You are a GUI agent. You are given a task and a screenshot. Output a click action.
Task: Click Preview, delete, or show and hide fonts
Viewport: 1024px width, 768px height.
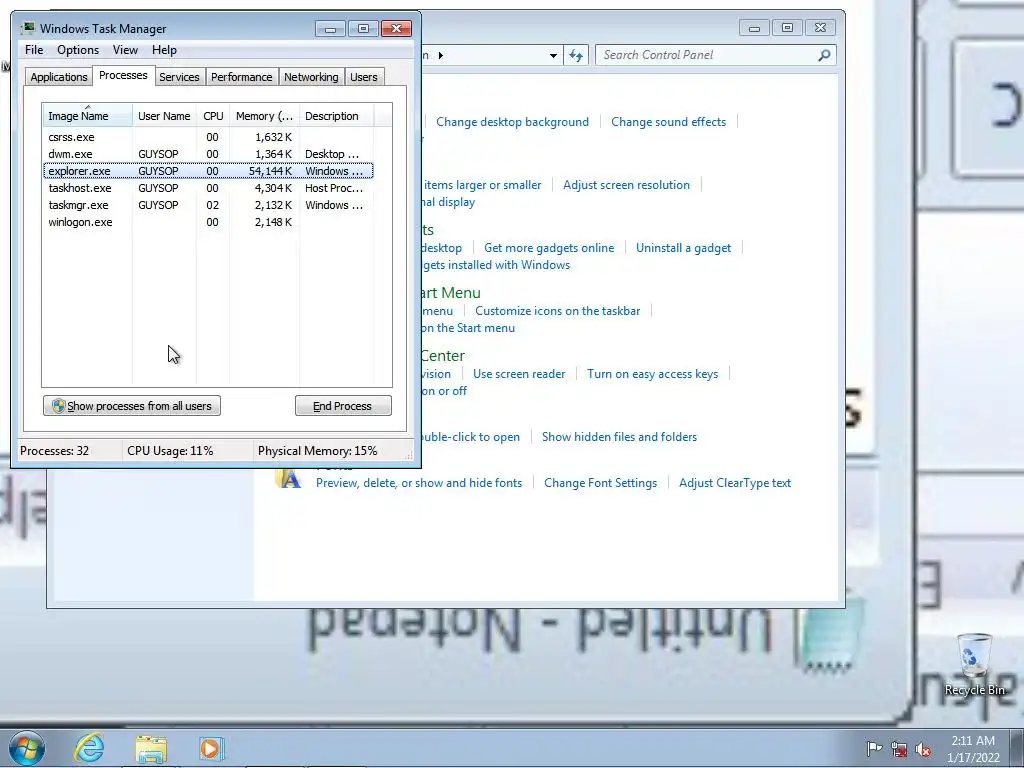[419, 483]
